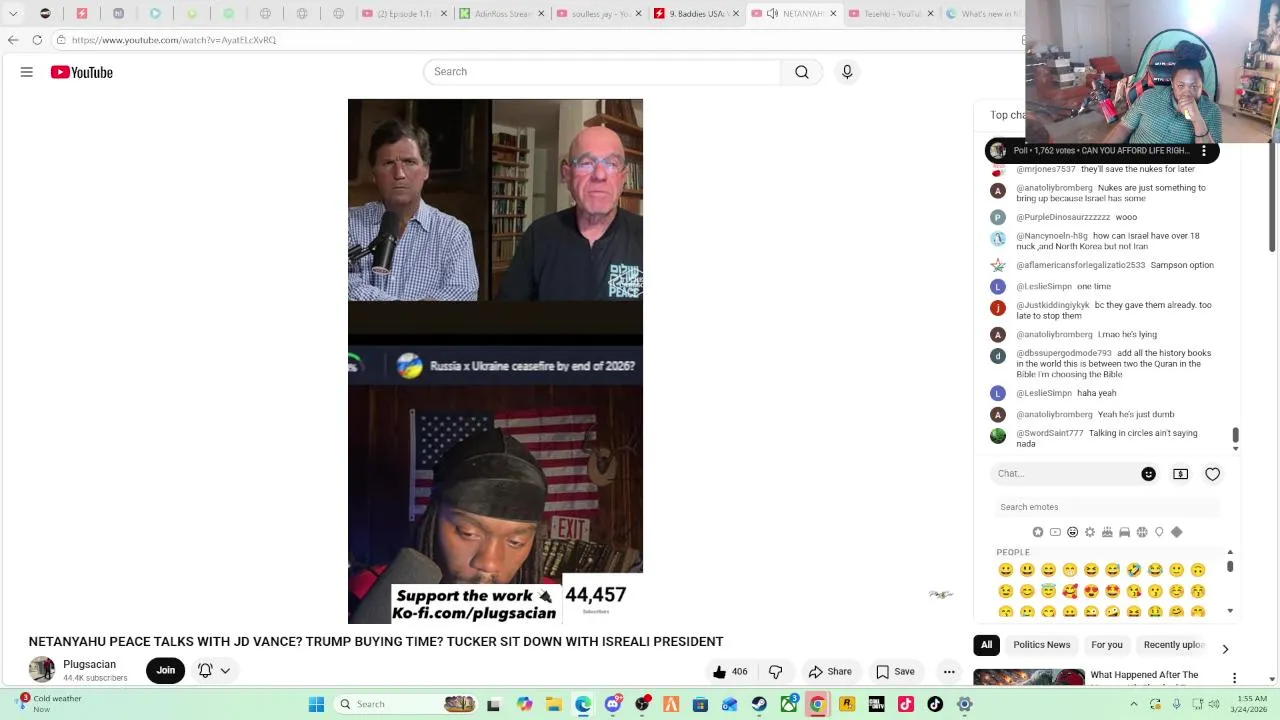The height and width of the screenshot is (720, 1280).
Task: Select the activities basketball emoji category
Action: click(1142, 532)
